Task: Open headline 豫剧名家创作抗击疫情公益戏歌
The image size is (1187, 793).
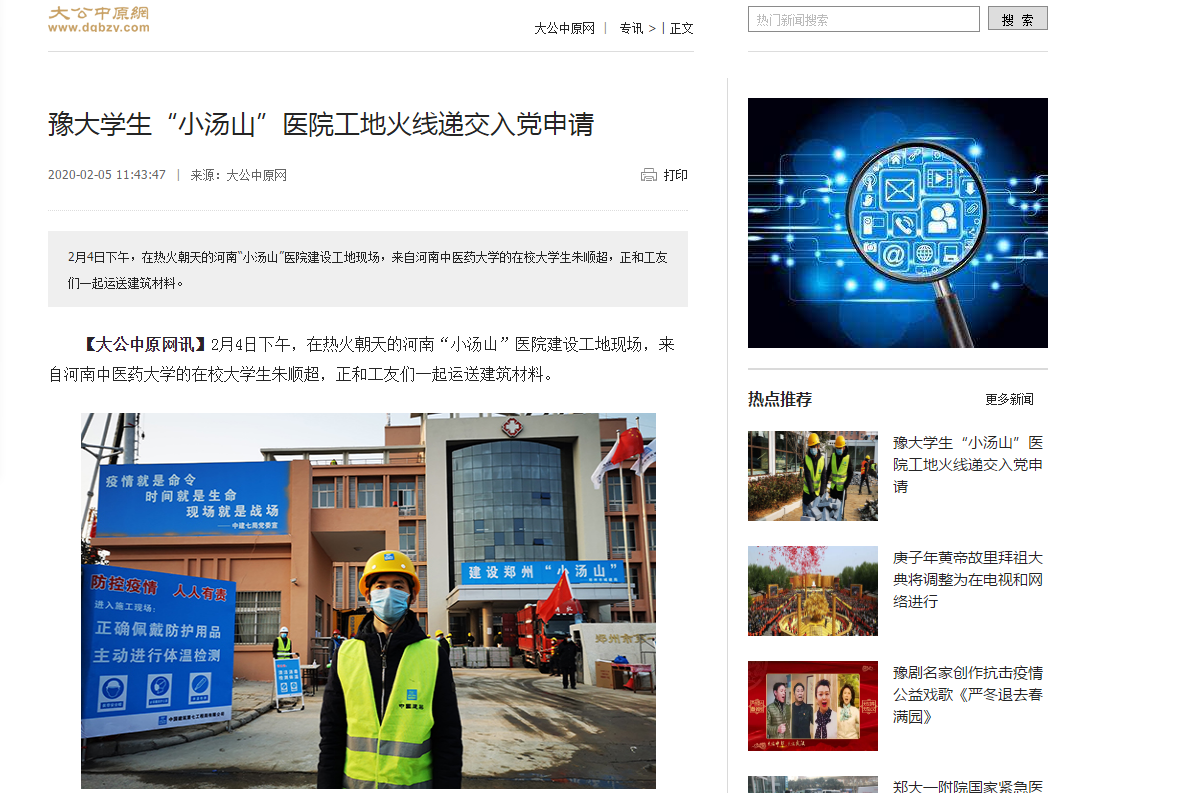Action: [967, 694]
